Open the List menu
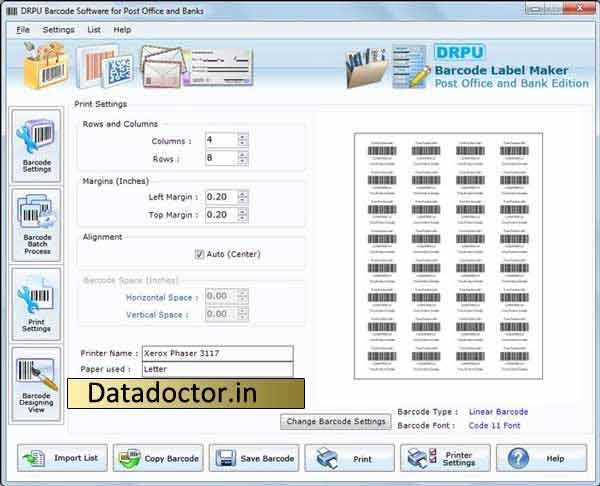 pyautogui.click(x=94, y=29)
